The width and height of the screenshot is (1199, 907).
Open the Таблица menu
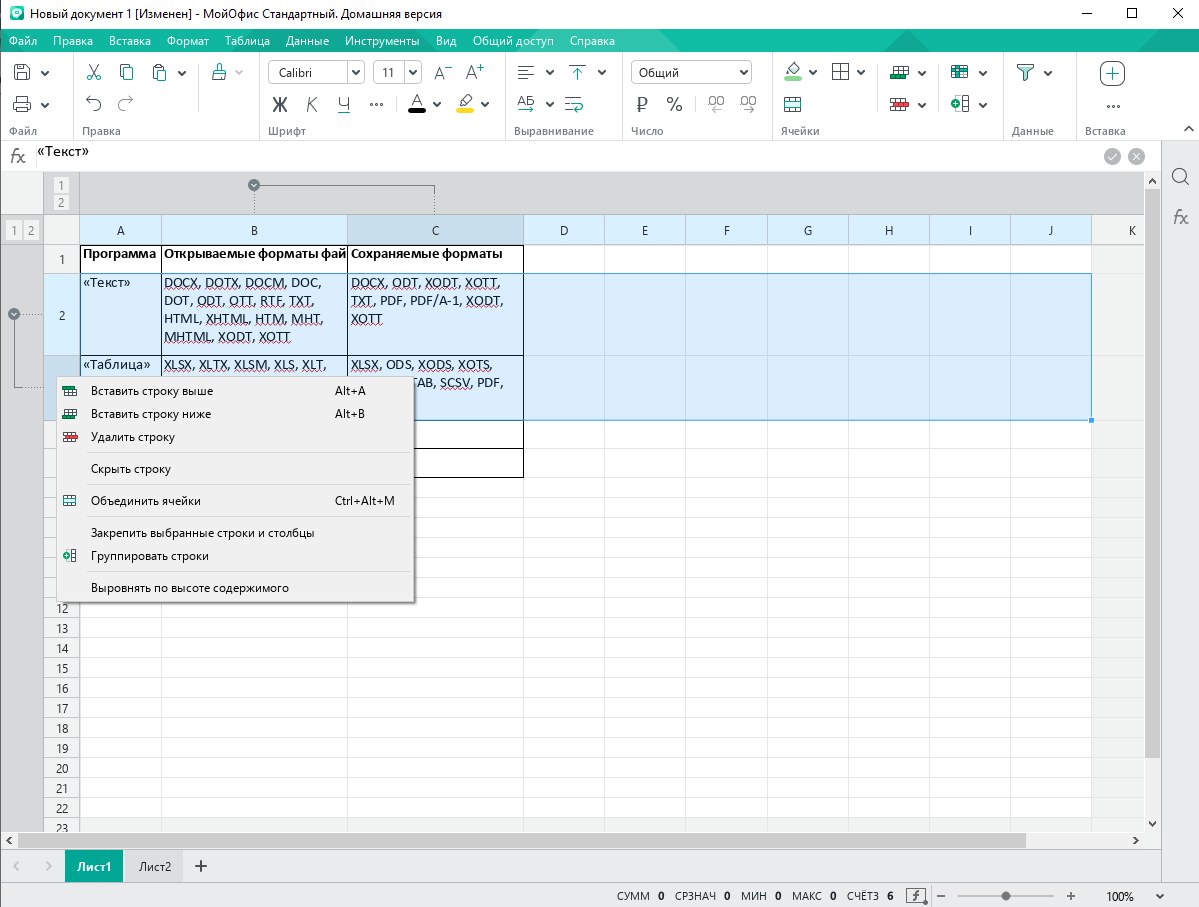click(x=247, y=41)
